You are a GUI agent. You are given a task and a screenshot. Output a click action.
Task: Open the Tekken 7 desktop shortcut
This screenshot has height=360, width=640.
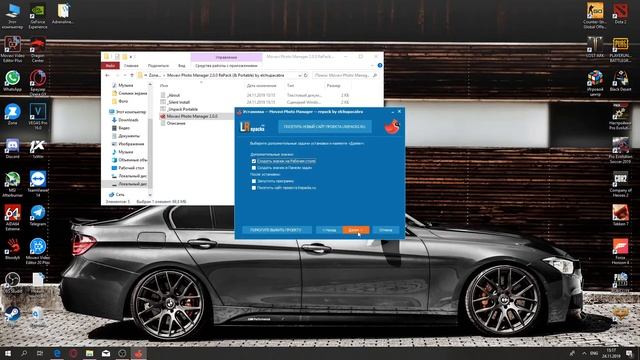[x=620, y=216]
